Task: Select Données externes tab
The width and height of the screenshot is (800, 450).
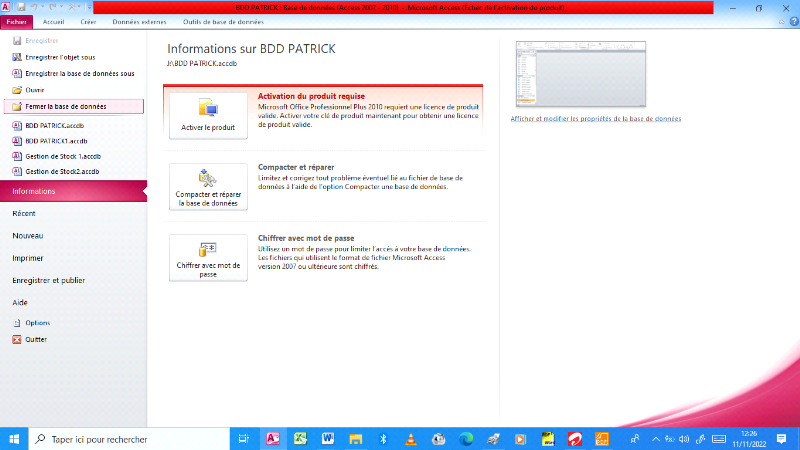Action: click(139, 21)
